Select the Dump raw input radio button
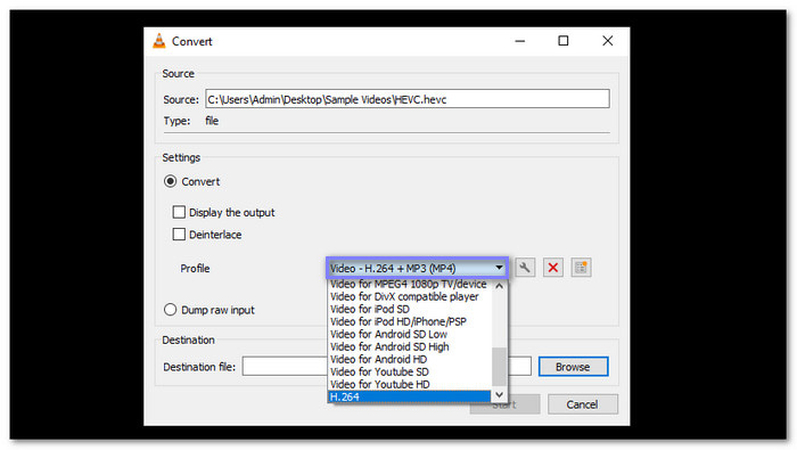 170,310
